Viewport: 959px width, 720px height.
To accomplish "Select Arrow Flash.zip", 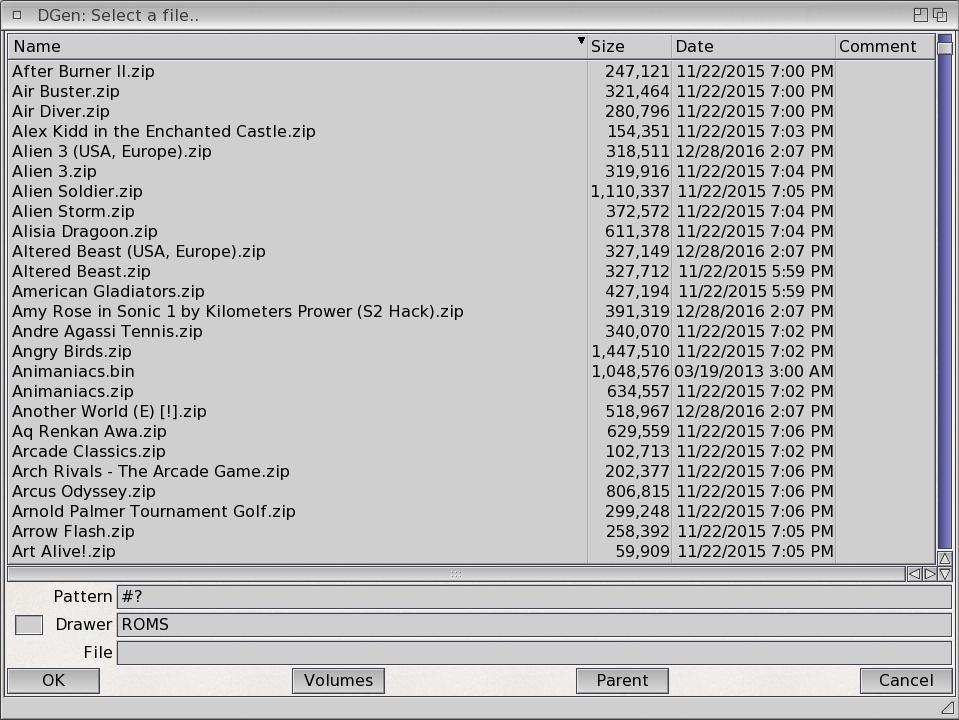I will pyautogui.click(x=472, y=532).
